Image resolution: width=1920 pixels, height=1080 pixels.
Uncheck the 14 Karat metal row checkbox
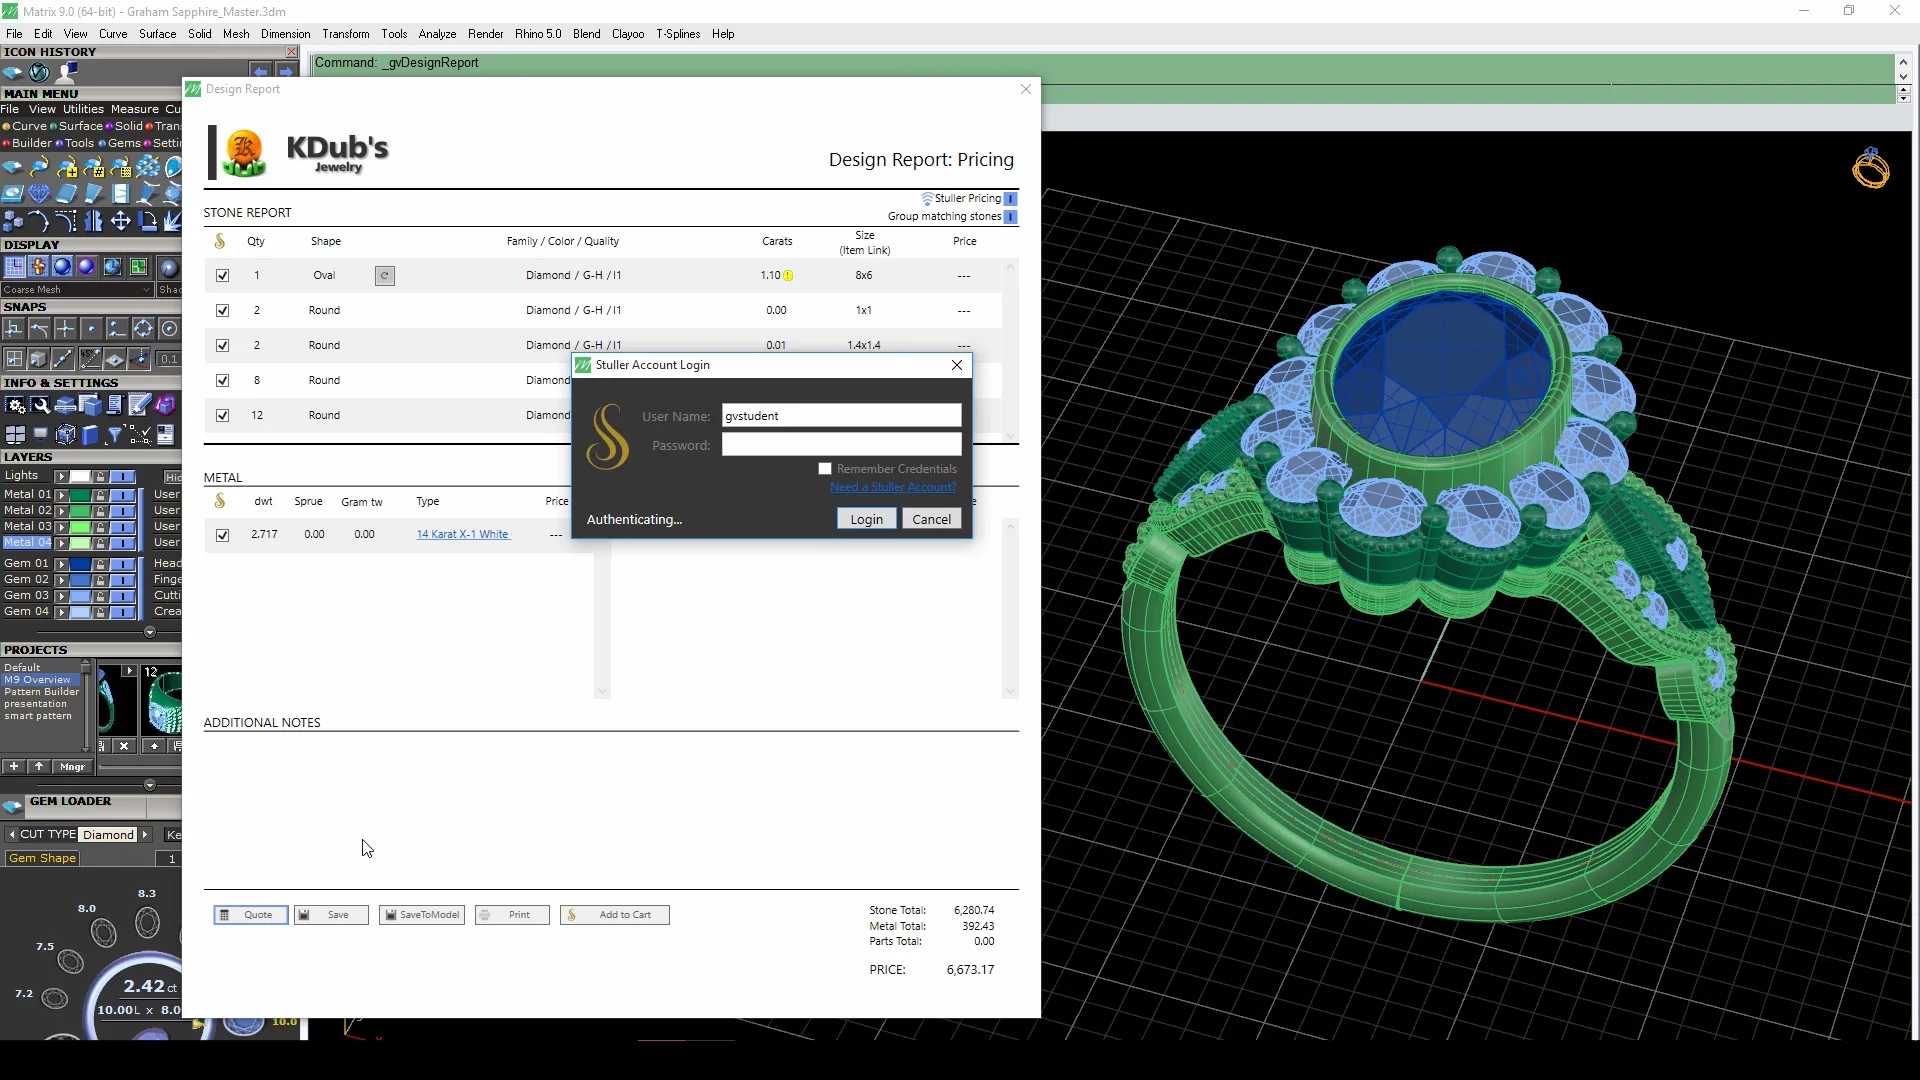[x=222, y=535]
